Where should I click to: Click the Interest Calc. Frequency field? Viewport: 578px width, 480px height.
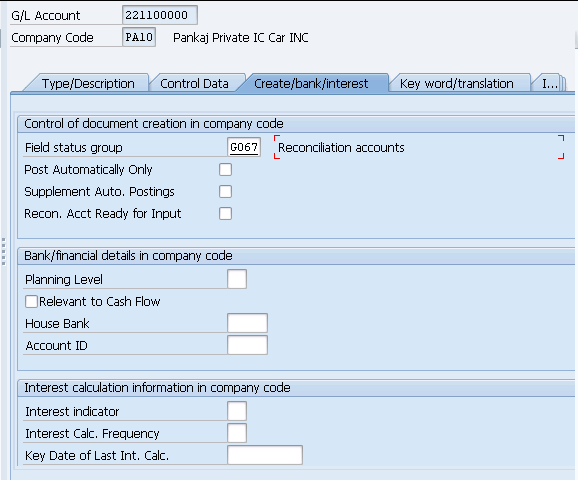(237, 433)
